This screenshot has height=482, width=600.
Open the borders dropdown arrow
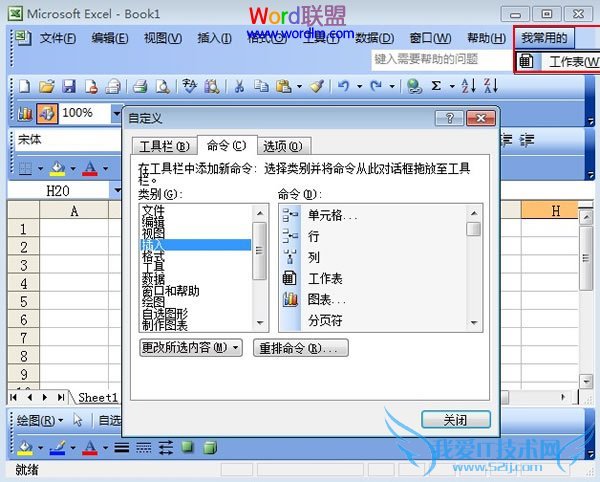41,168
